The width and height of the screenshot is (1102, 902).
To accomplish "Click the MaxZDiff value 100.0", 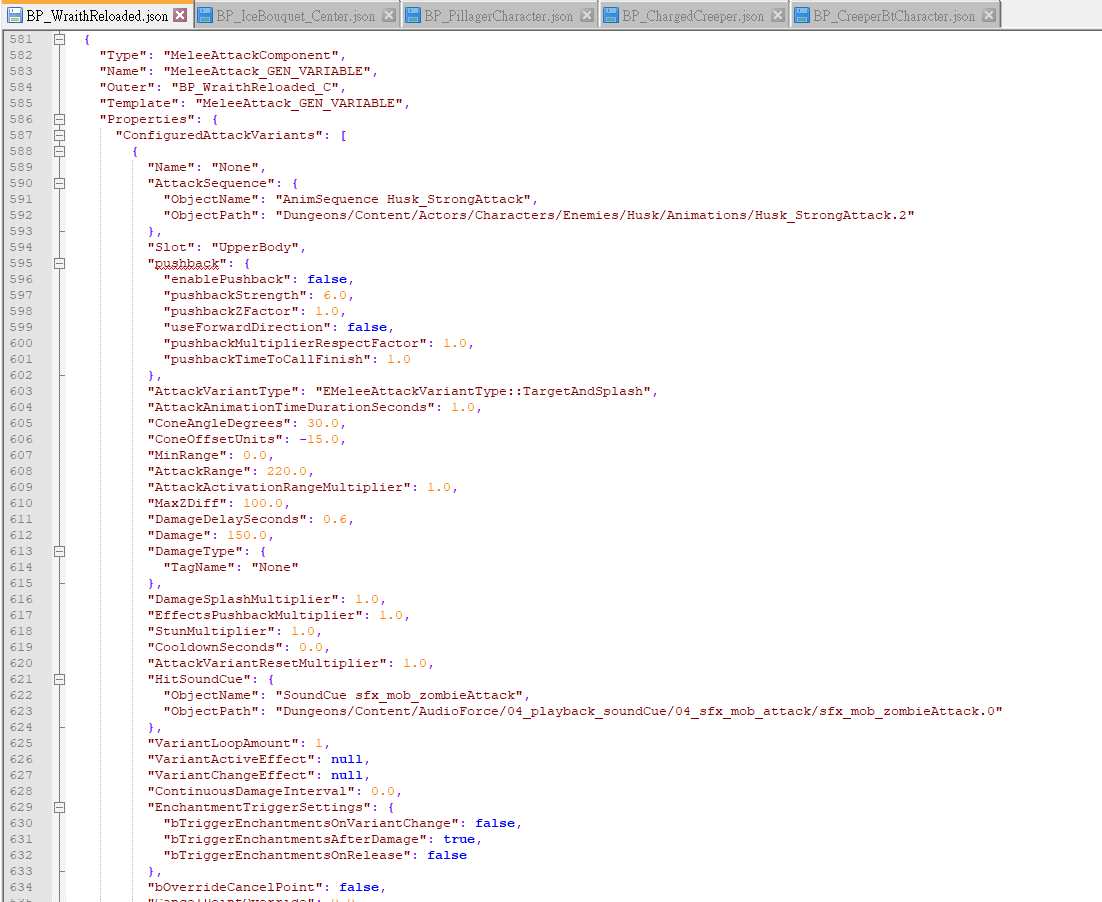I will pyautogui.click(x=263, y=503).
